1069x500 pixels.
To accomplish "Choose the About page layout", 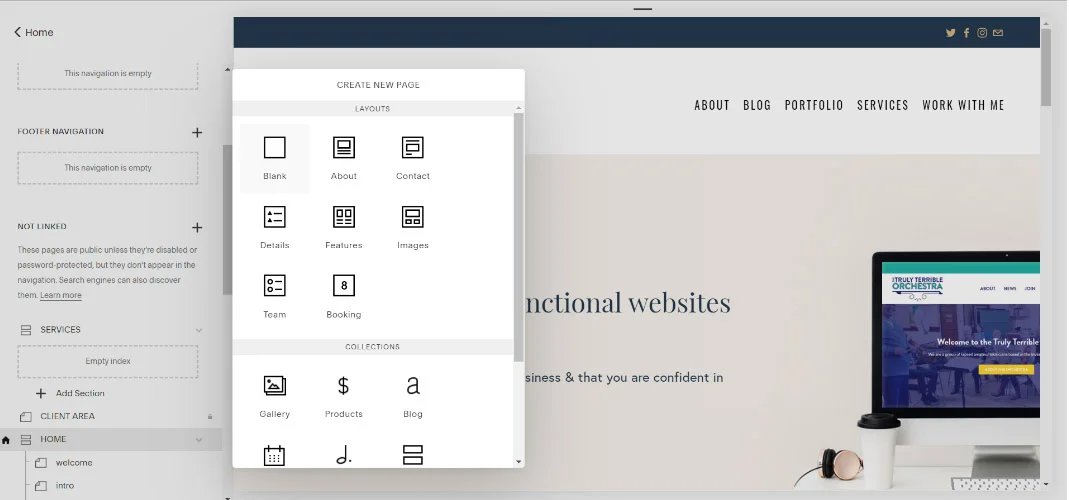I will point(344,158).
